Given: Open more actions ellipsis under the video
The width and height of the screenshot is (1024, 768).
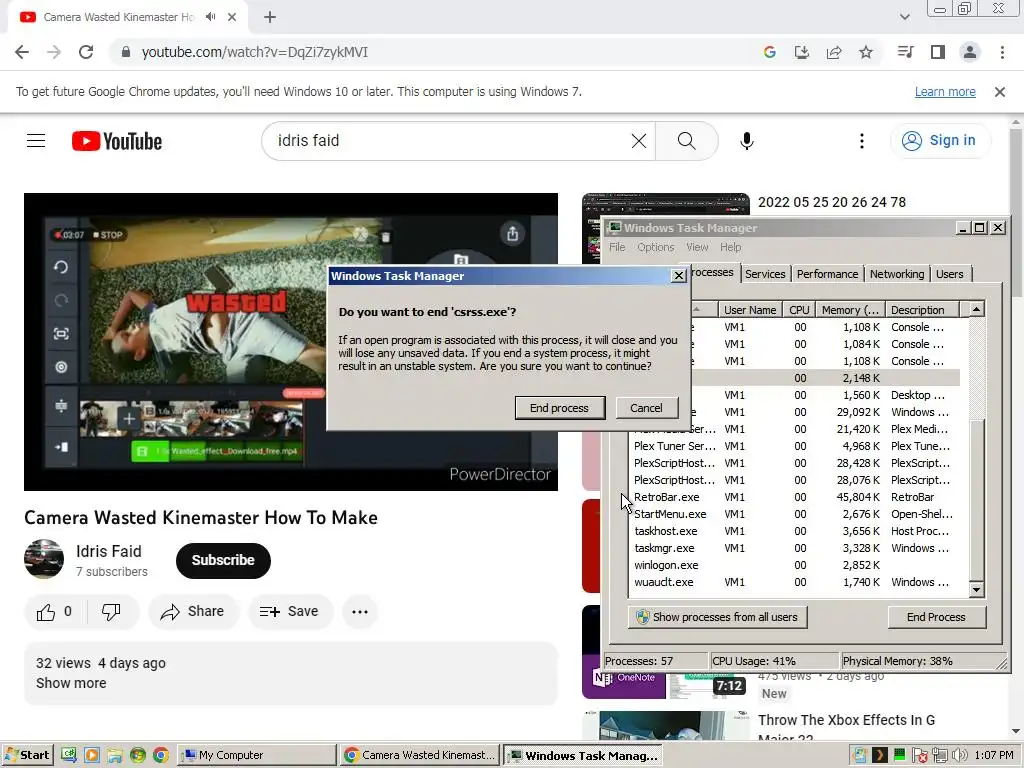Looking at the screenshot, I should point(360,612).
